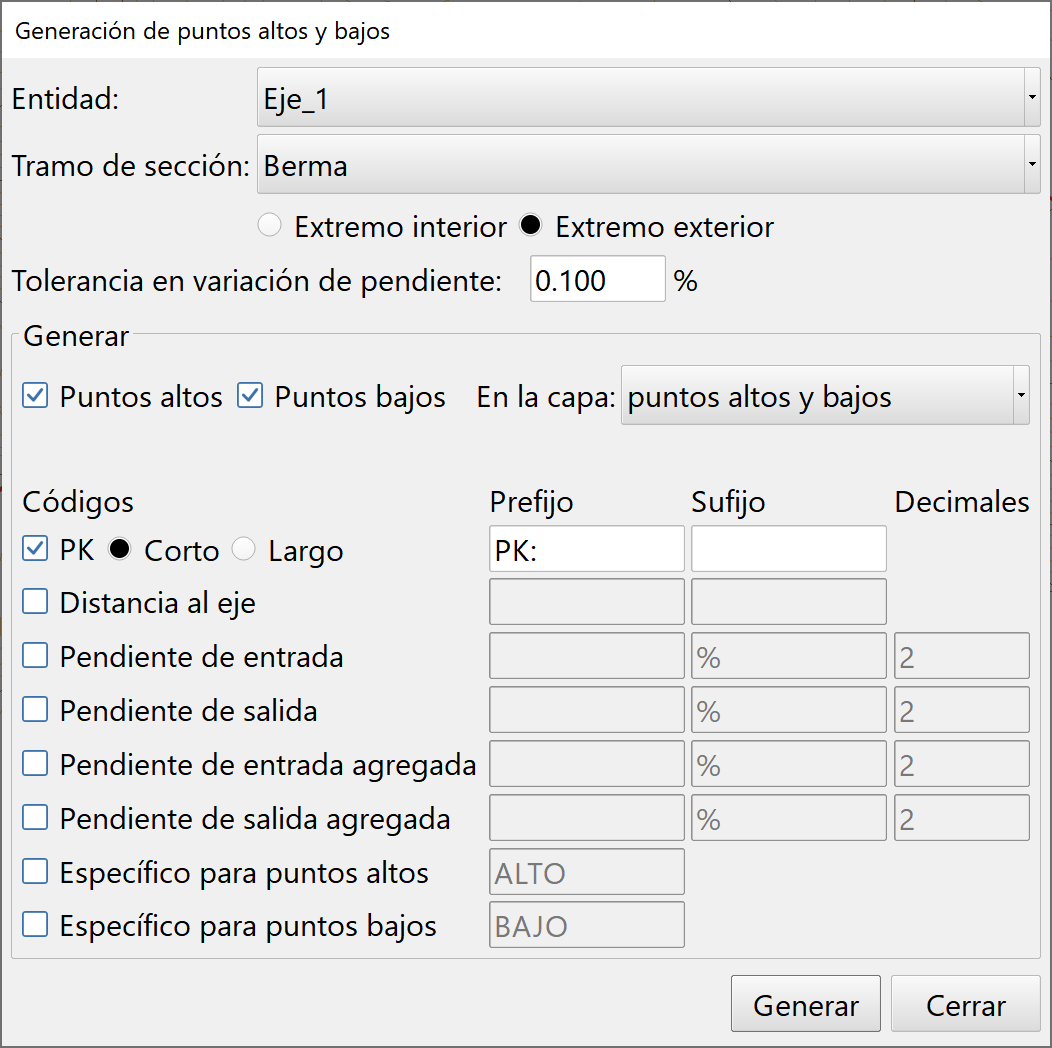Check Pendiente de salida agregada

pos(35,817)
